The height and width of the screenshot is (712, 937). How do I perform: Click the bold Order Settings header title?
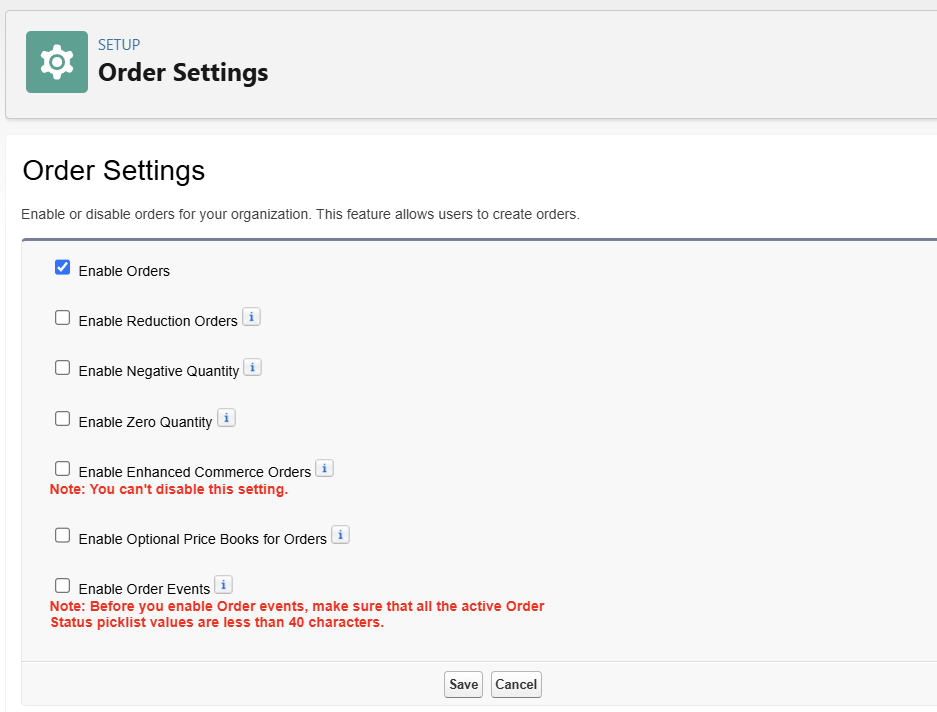tap(183, 73)
